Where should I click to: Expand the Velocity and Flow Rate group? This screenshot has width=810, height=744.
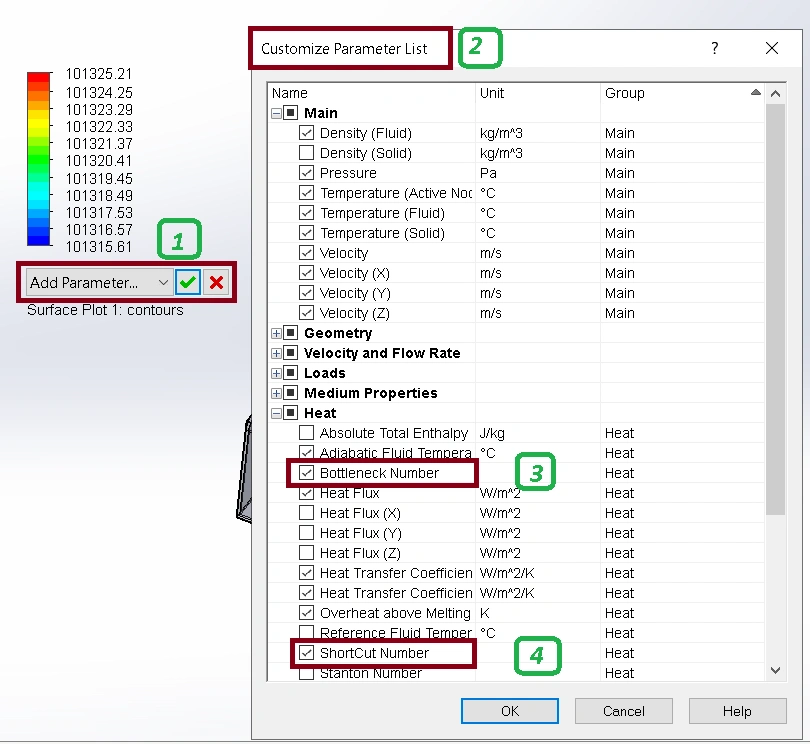pos(276,353)
